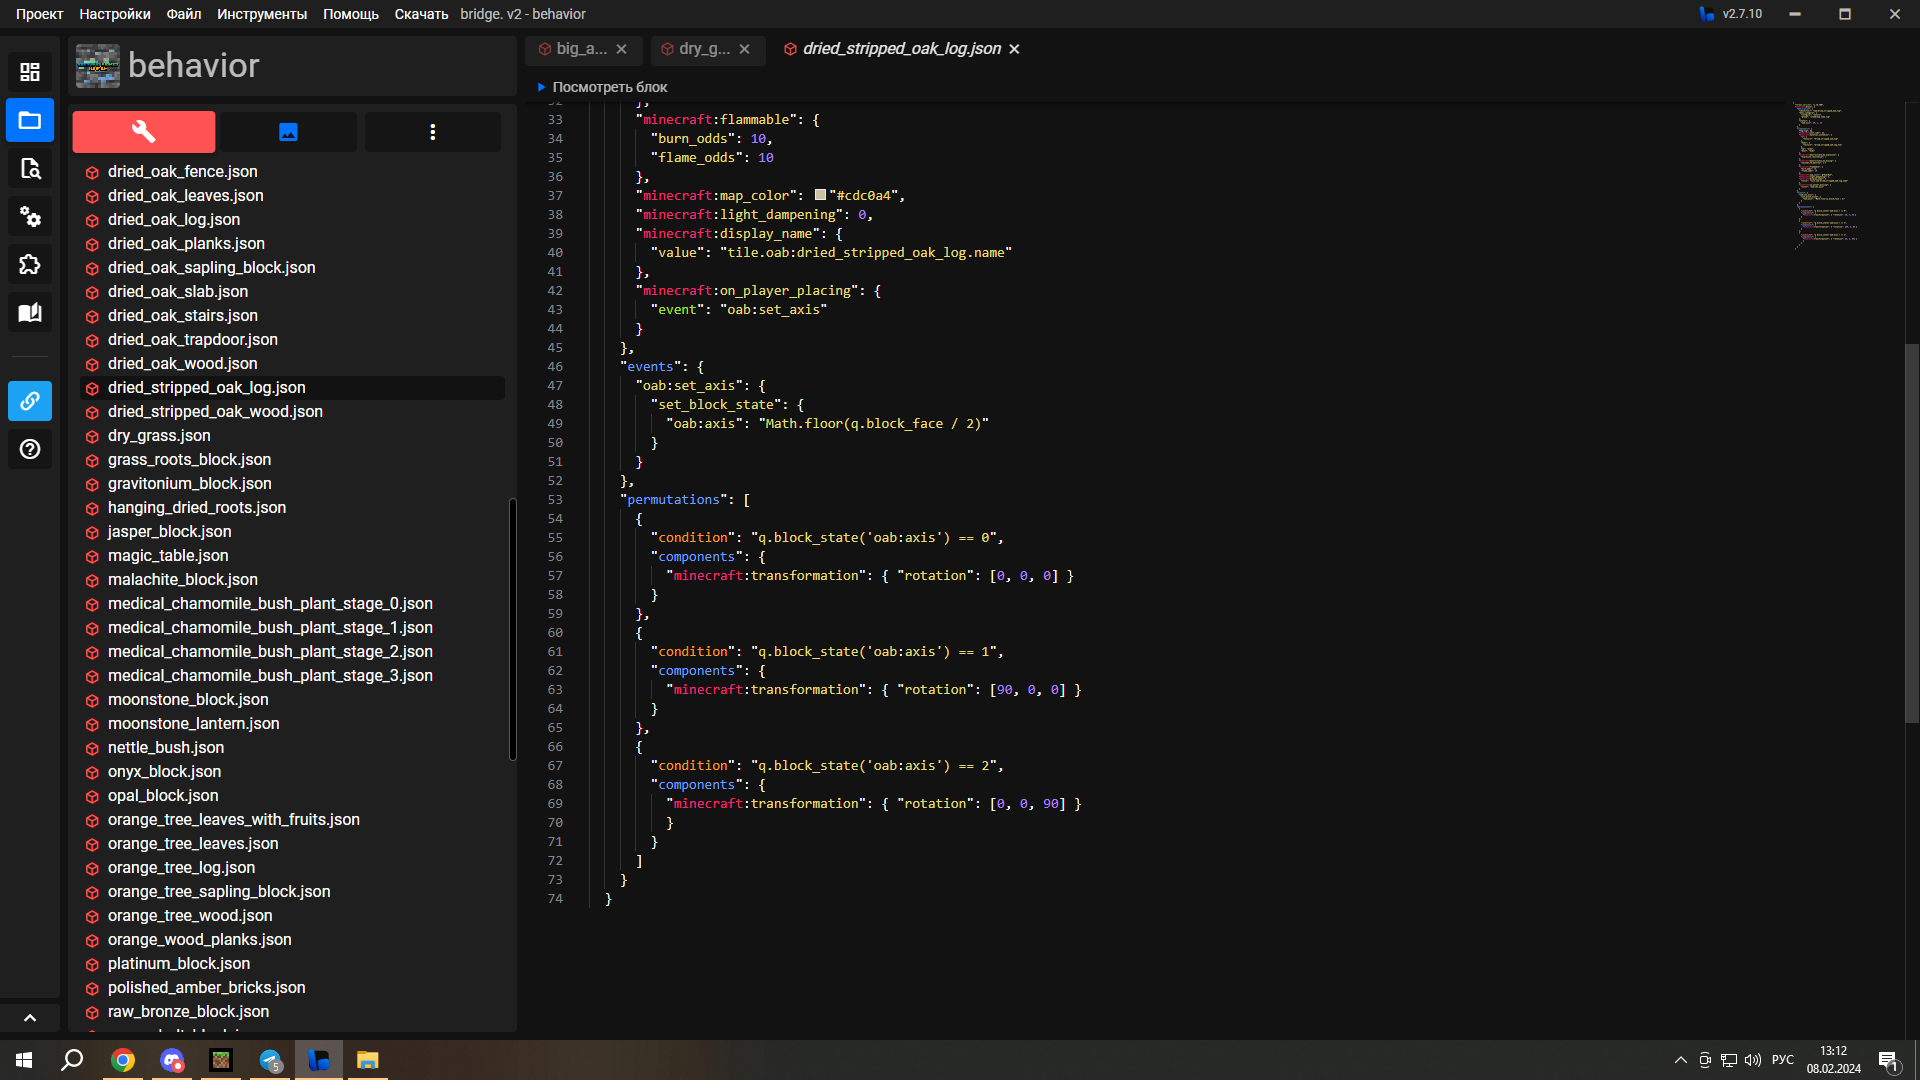Open the pack explorer folder icon

tap(30, 120)
